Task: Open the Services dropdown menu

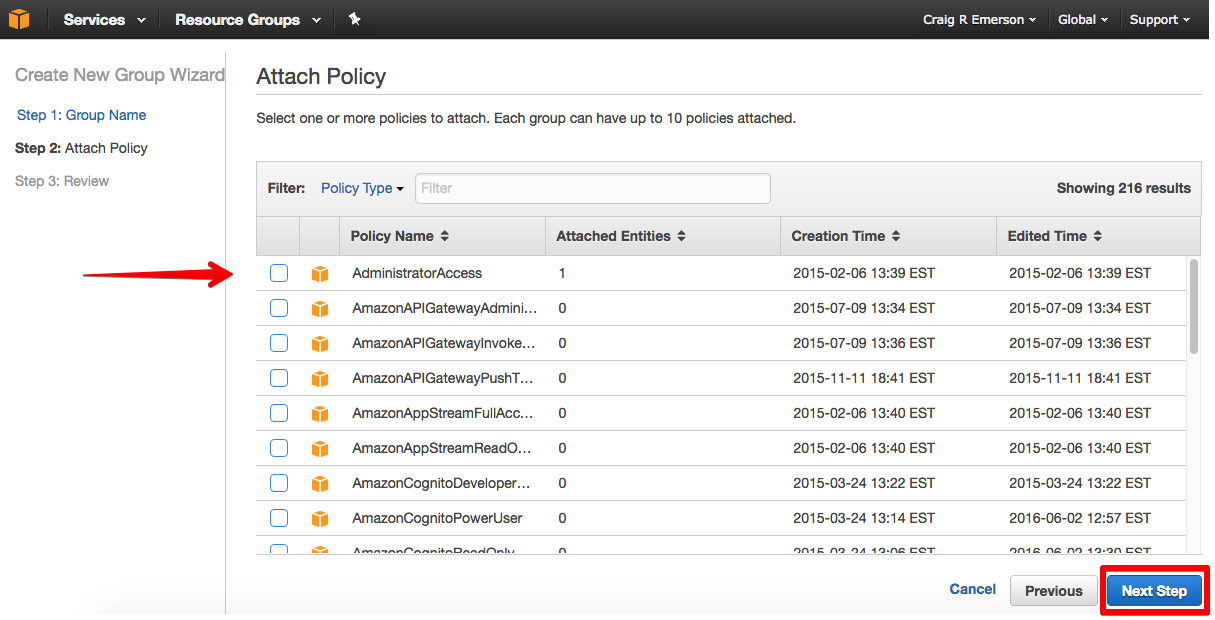Action: coord(104,20)
